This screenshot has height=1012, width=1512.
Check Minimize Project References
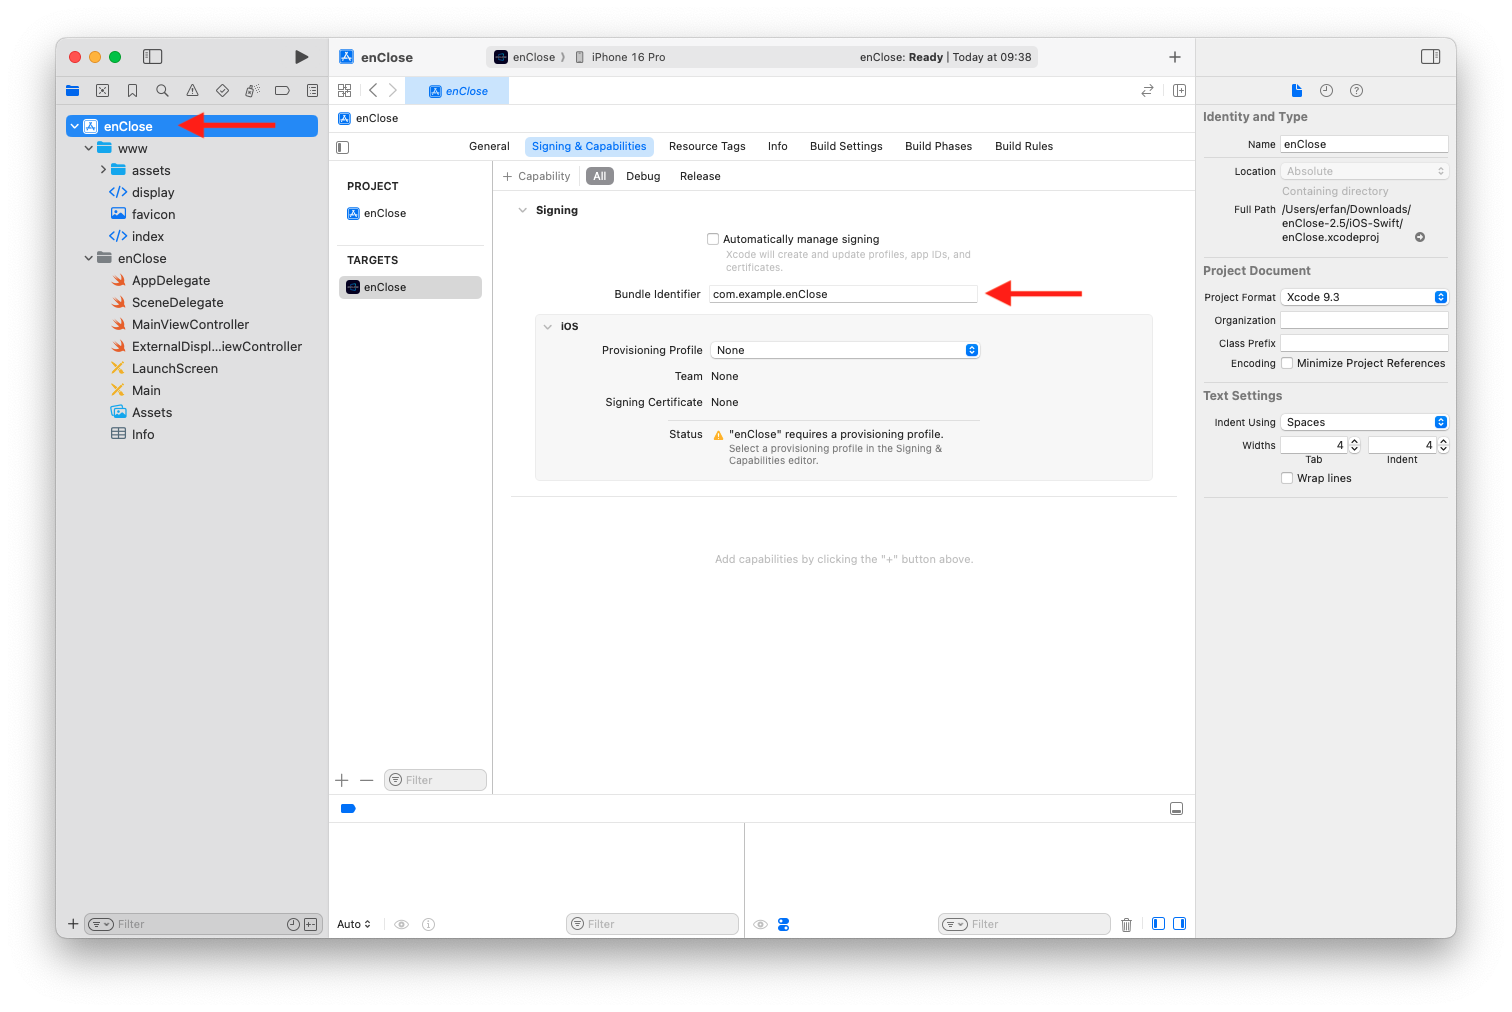point(1287,363)
